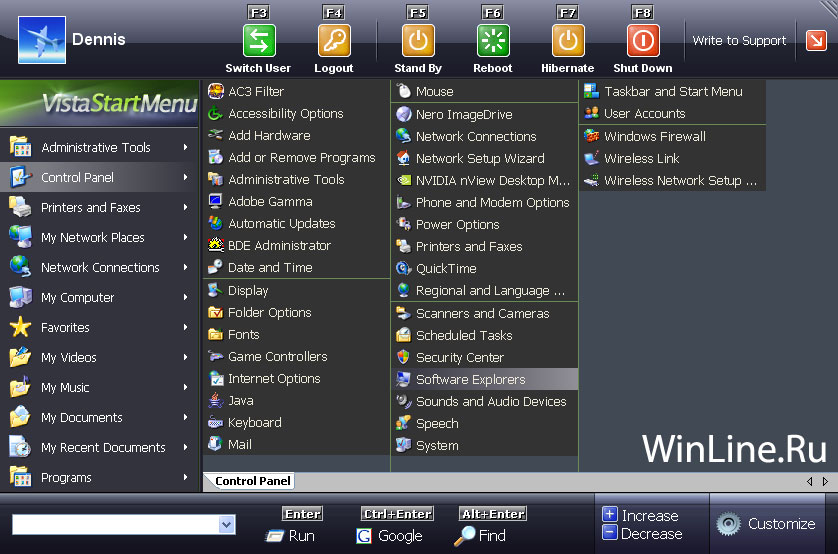Open Taskbar and Start Menu
The image size is (838, 554).
point(673,91)
